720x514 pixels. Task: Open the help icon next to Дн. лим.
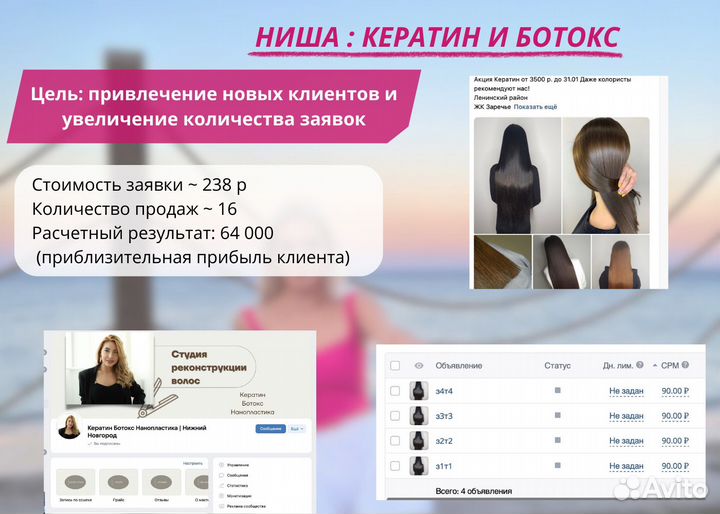point(640,365)
